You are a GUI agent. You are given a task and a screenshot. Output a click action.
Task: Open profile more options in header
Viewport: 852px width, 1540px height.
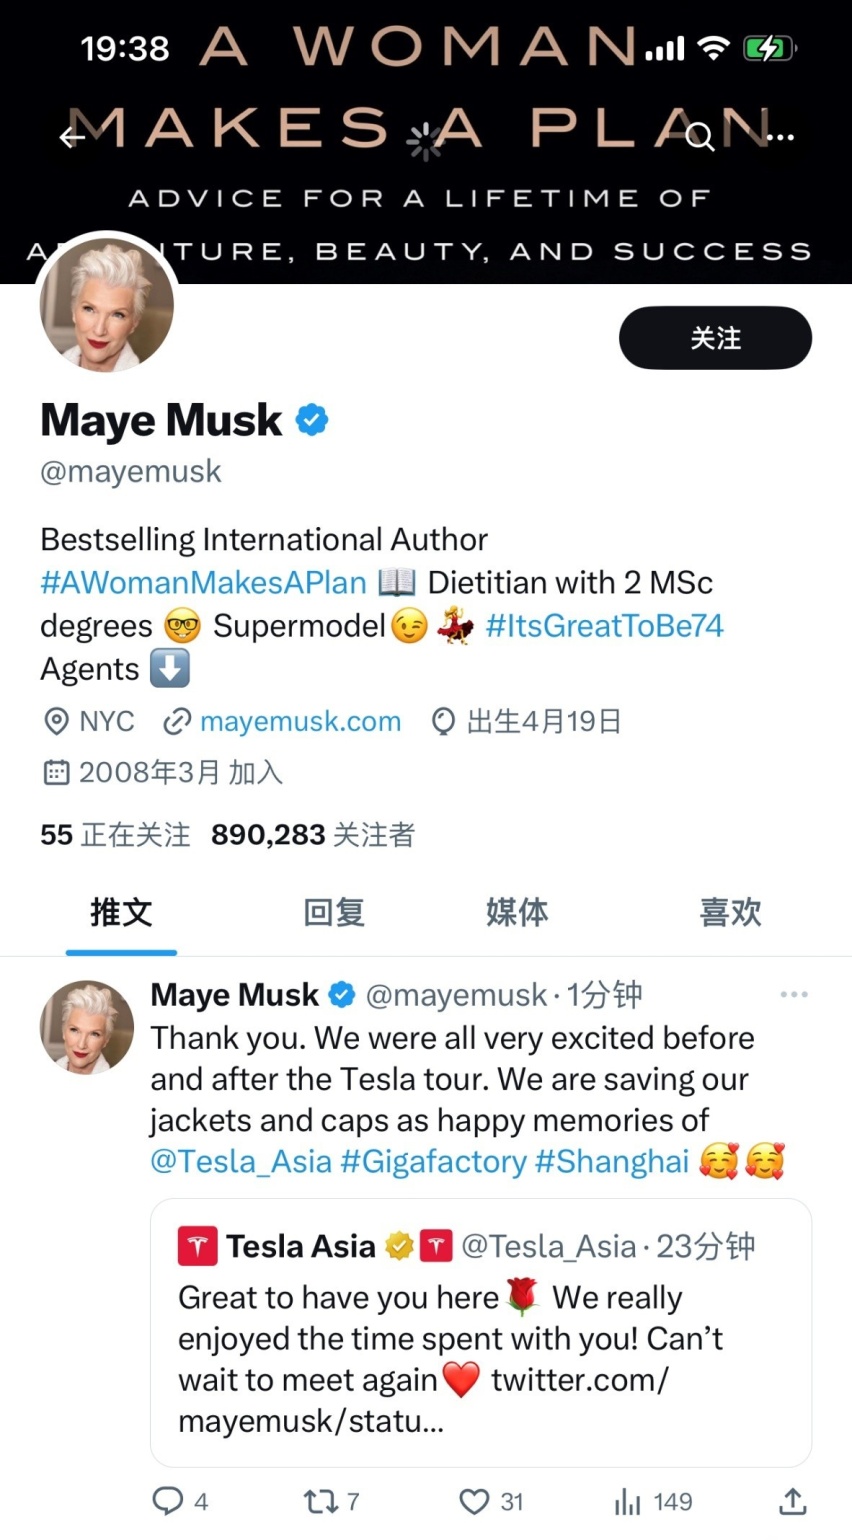779,137
